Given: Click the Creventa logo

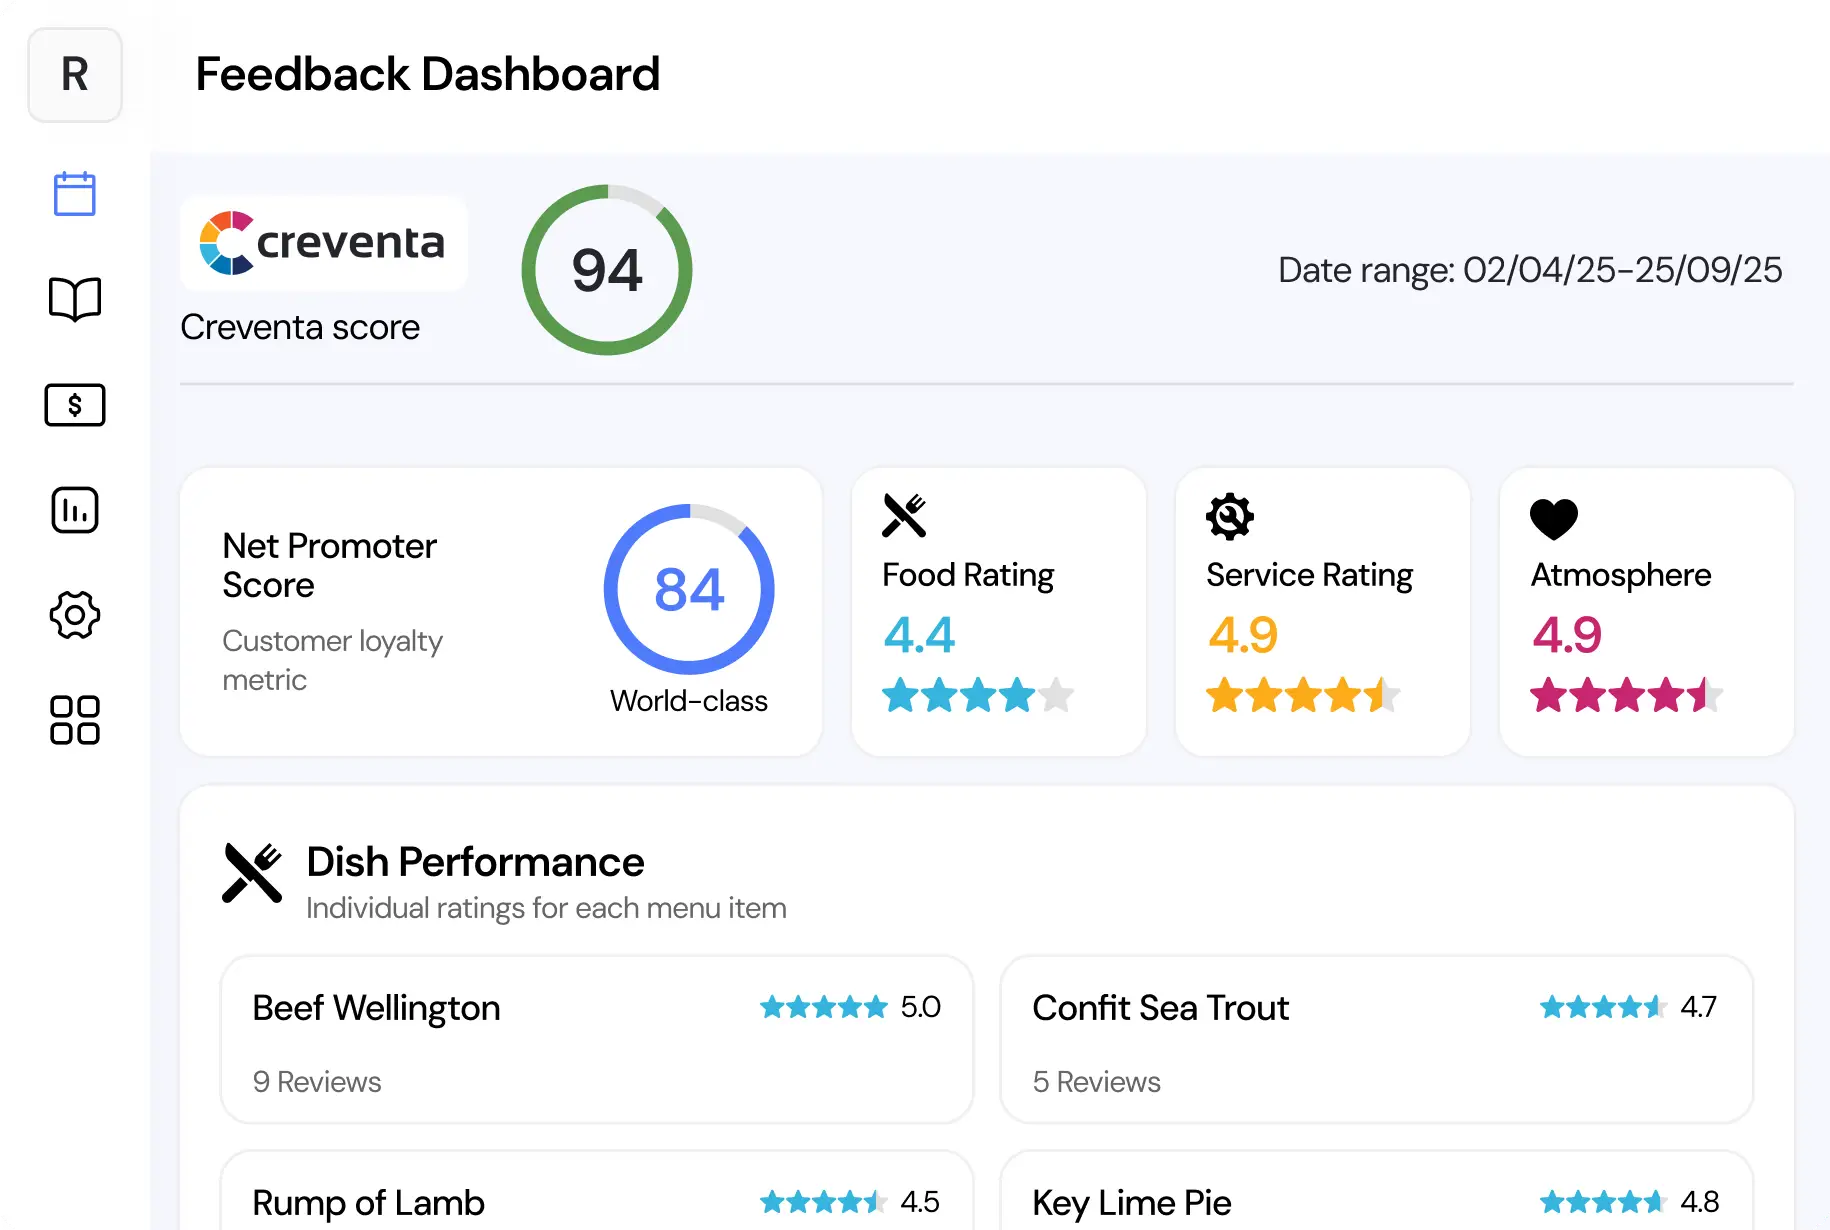Looking at the screenshot, I should 323,243.
